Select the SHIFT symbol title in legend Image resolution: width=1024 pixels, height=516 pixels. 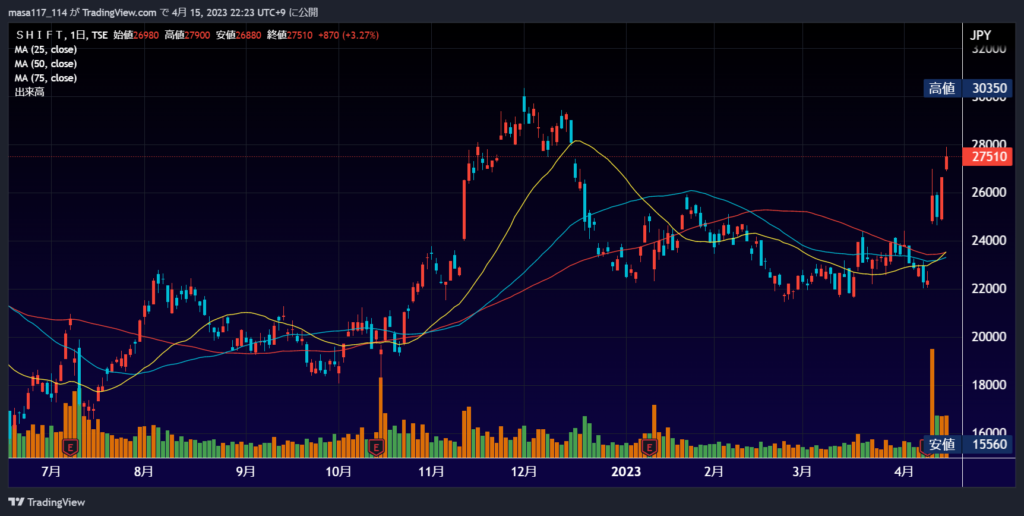pyautogui.click(x=40, y=35)
